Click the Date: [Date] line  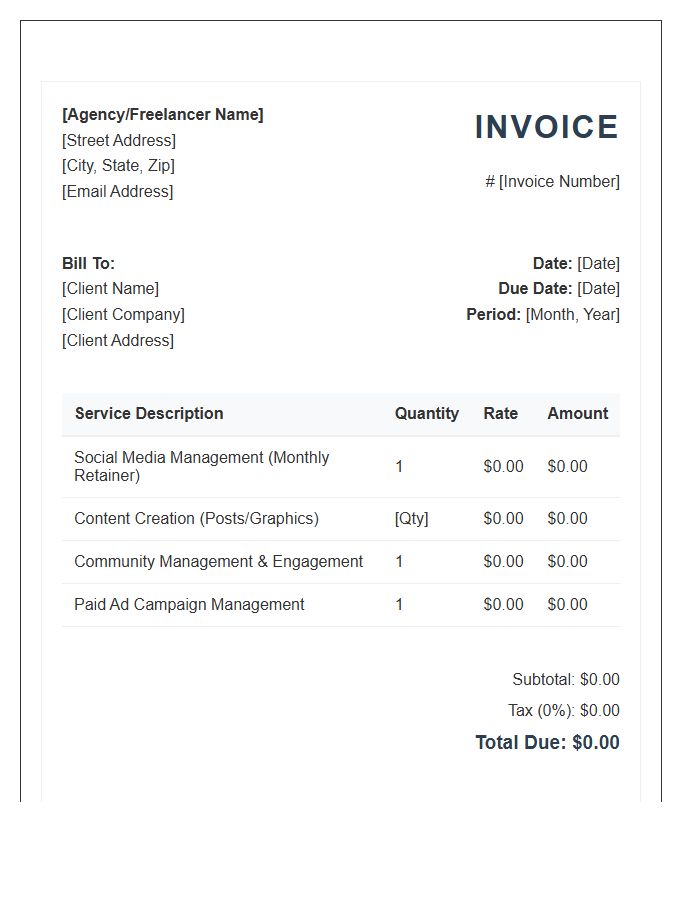tap(576, 263)
